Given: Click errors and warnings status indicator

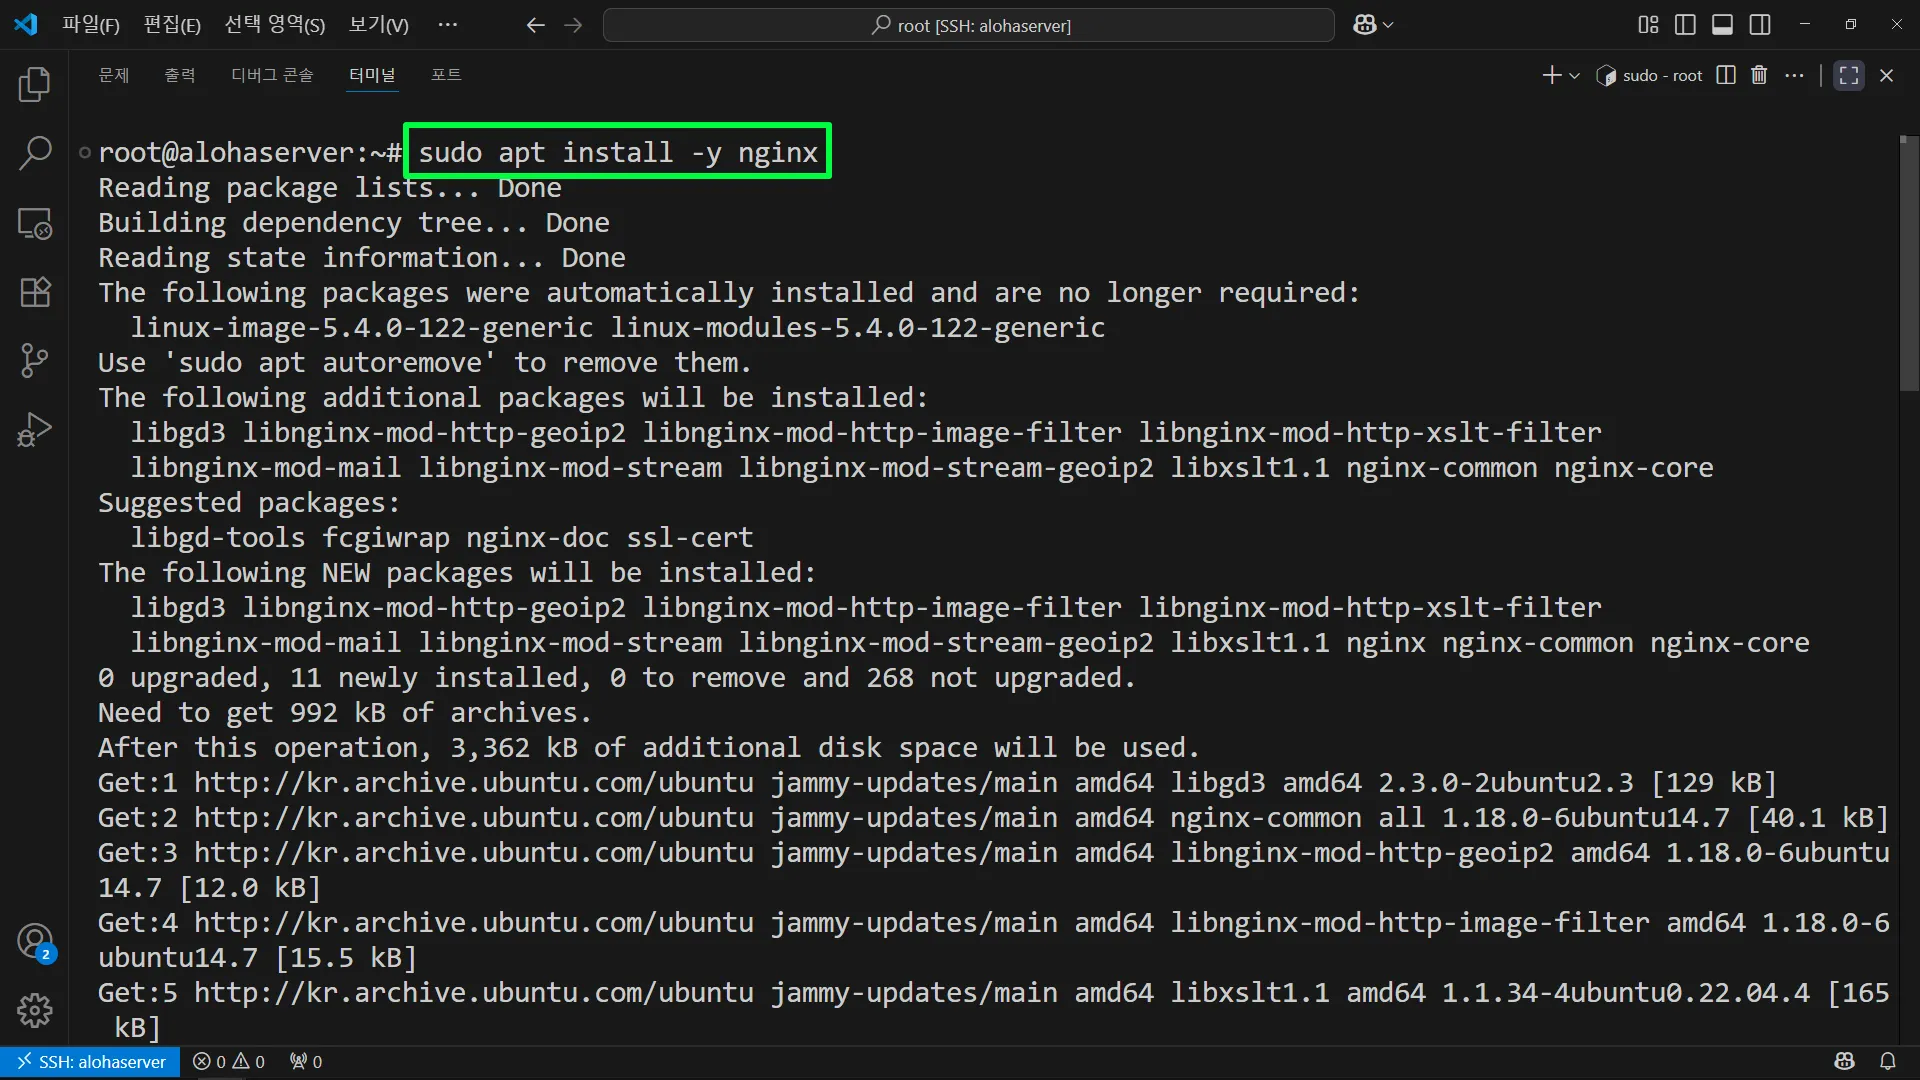Looking at the screenshot, I should coord(229,1061).
